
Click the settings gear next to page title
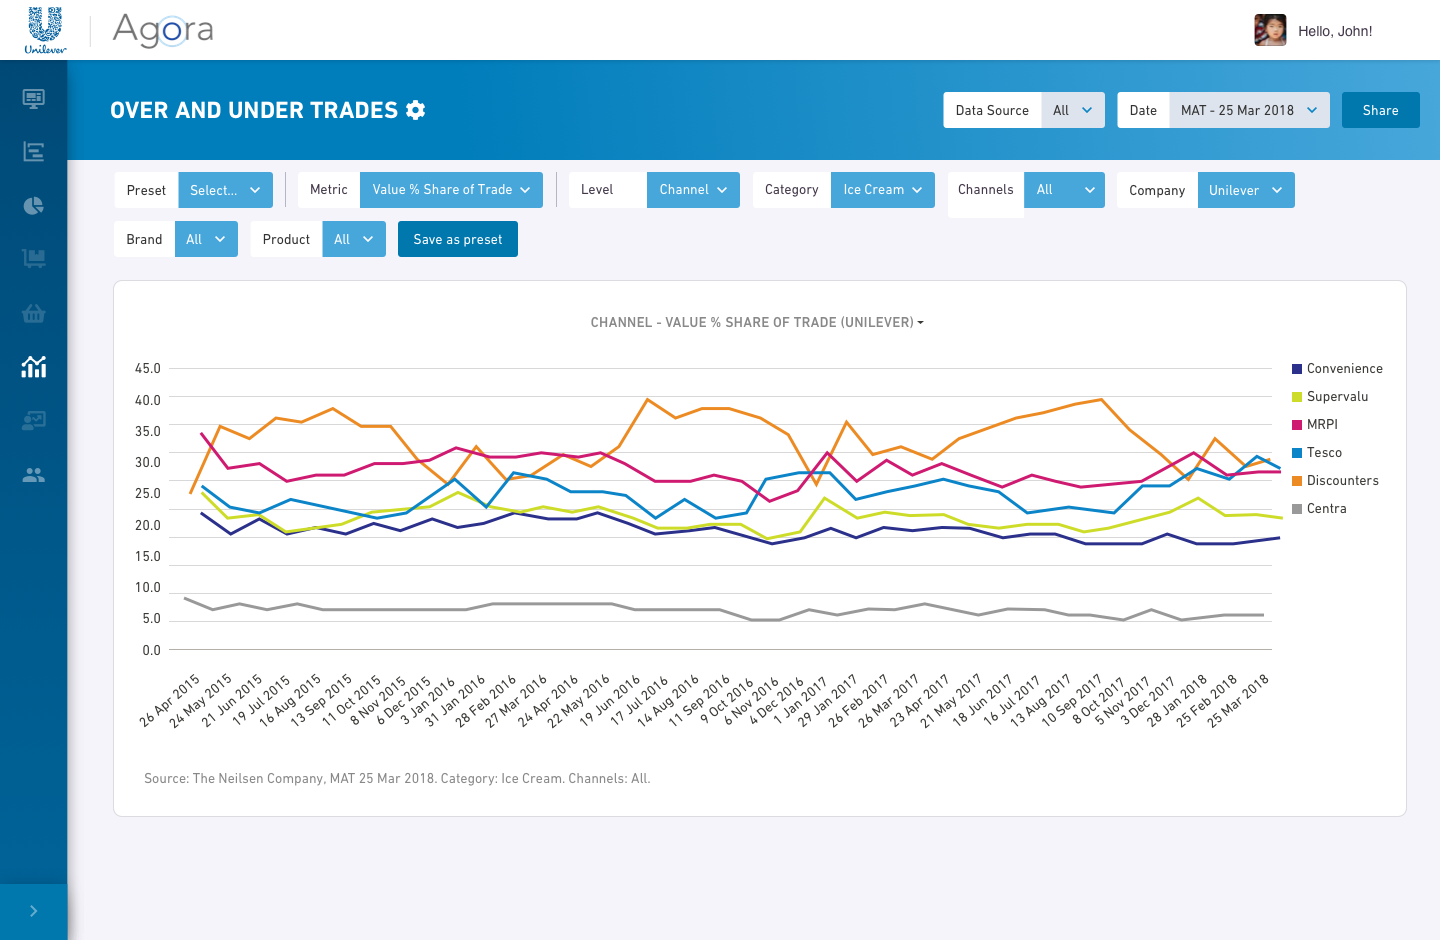pos(416,110)
